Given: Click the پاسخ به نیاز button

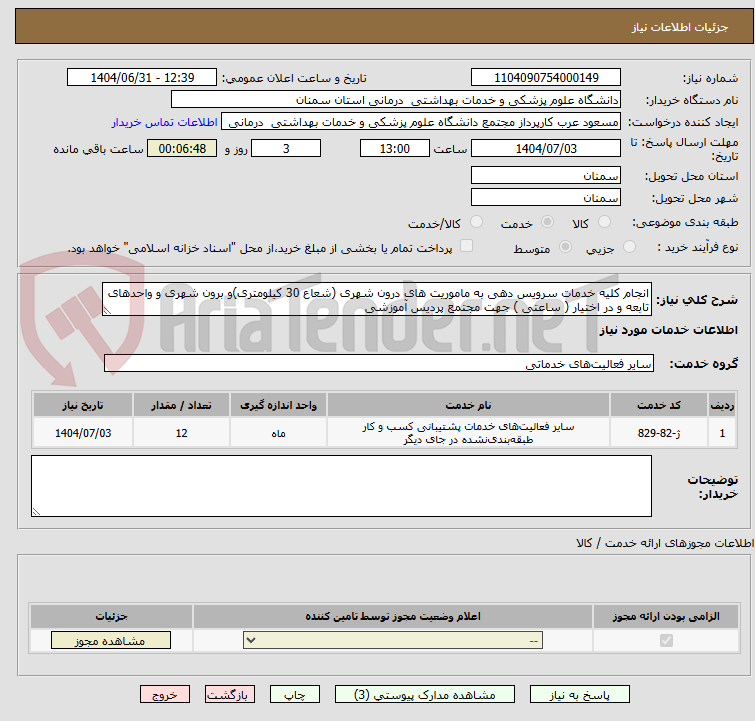Looking at the screenshot, I should tap(579, 695).
